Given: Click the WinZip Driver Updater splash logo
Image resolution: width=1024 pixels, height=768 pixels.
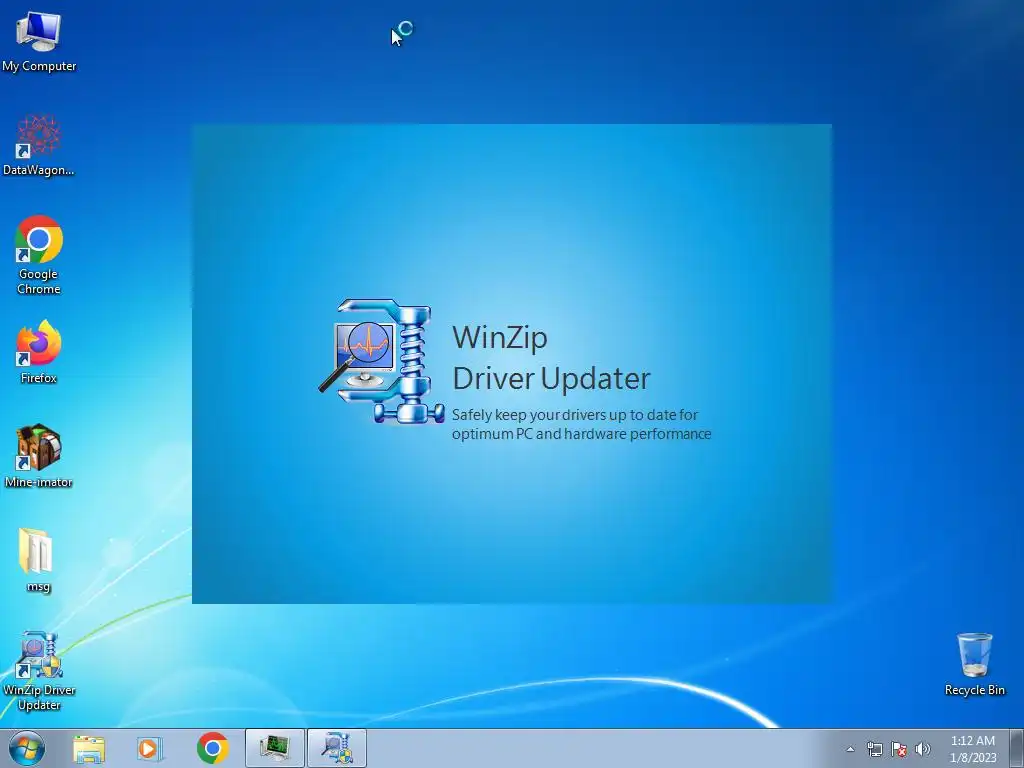Looking at the screenshot, I should (381, 361).
